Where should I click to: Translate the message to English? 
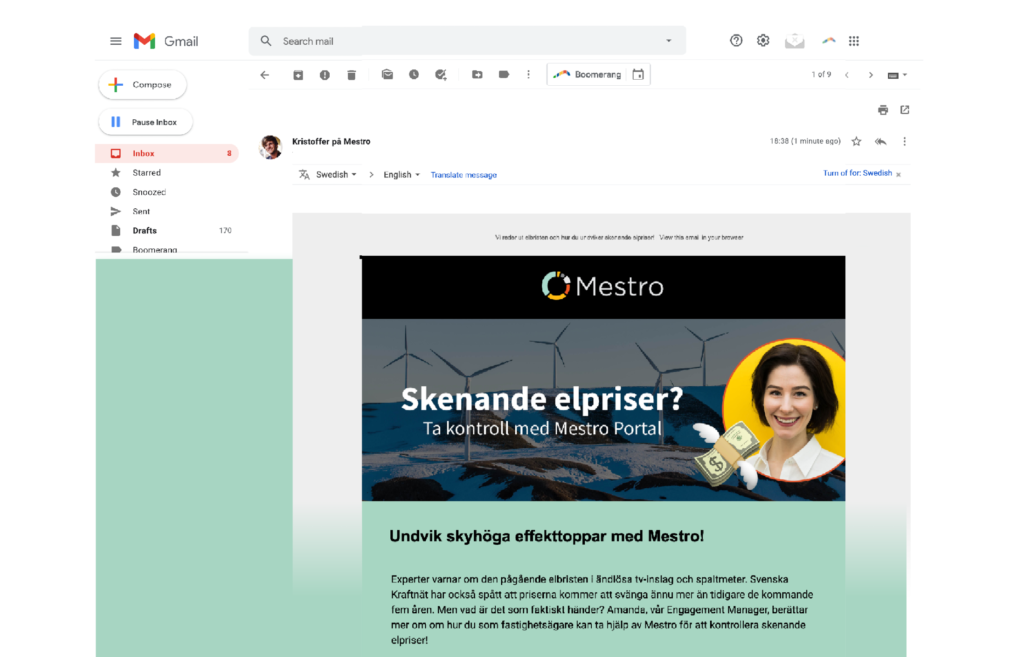click(x=463, y=174)
